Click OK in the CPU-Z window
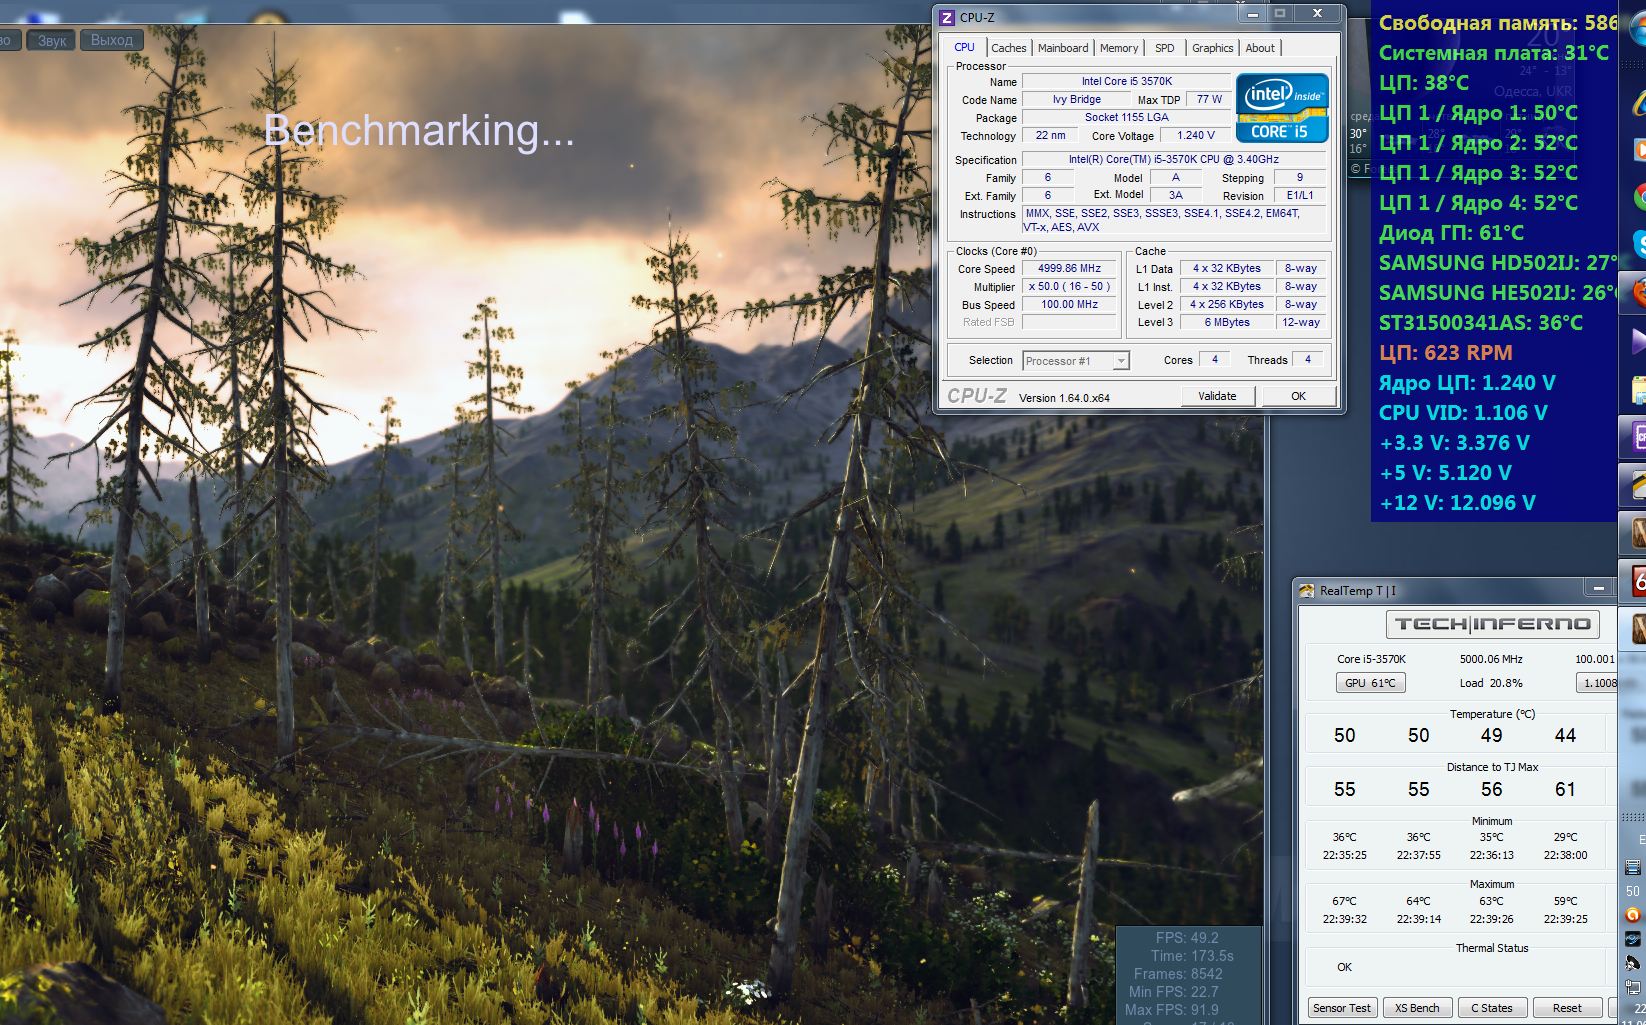This screenshot has height=1025, width=1646. (x=1298, y=396)
